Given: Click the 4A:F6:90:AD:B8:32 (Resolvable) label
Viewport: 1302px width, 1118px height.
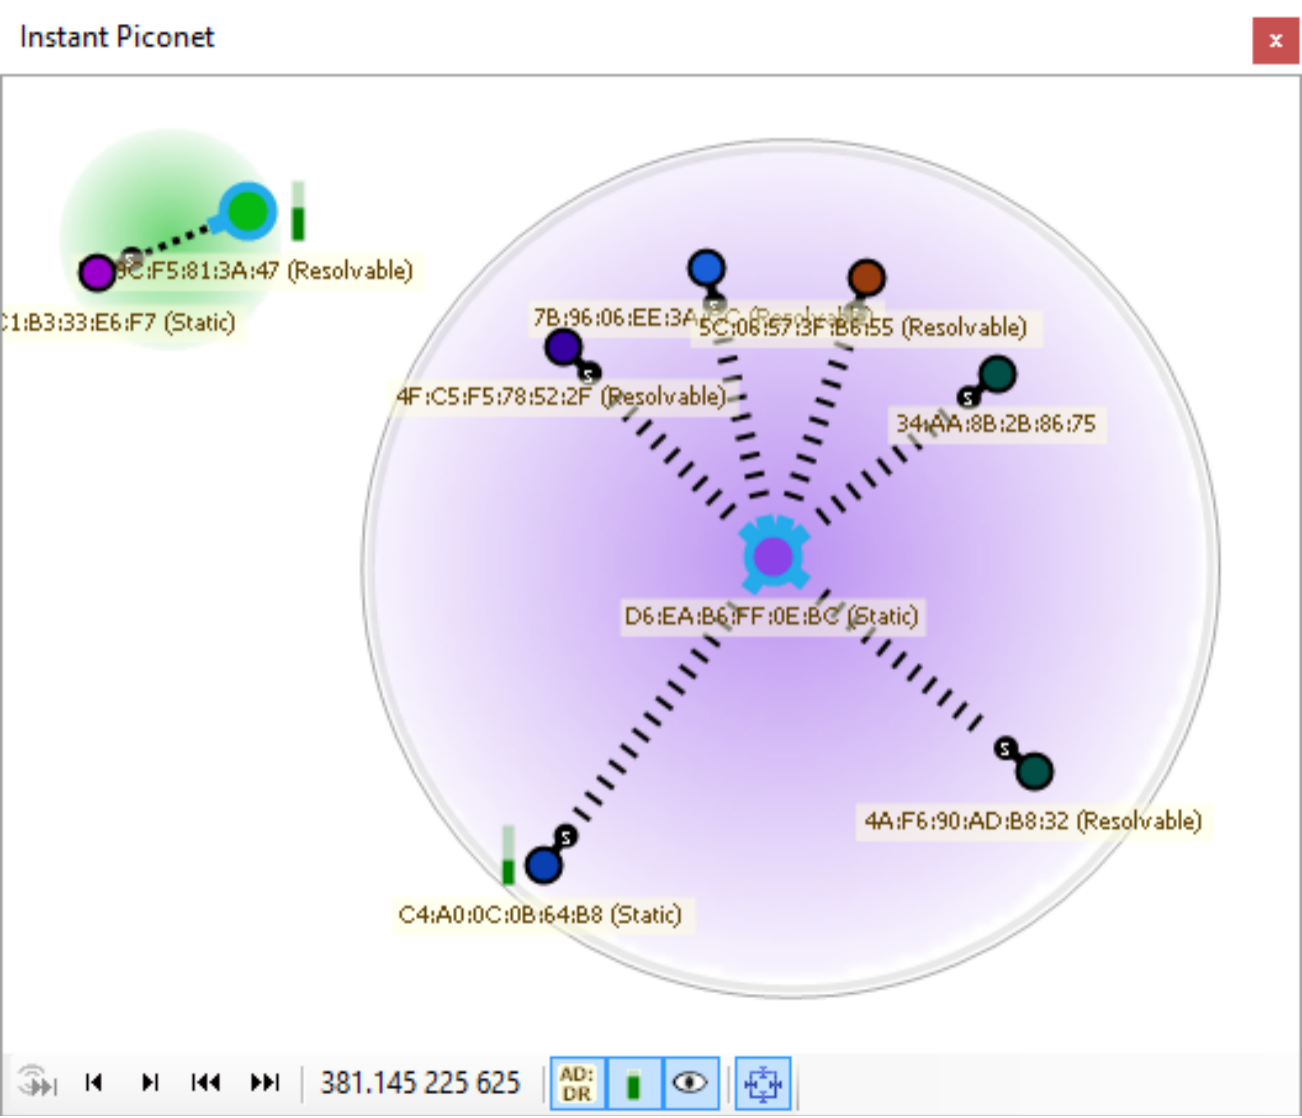Looking at the screenshot, I should [x=1032, y=821].
